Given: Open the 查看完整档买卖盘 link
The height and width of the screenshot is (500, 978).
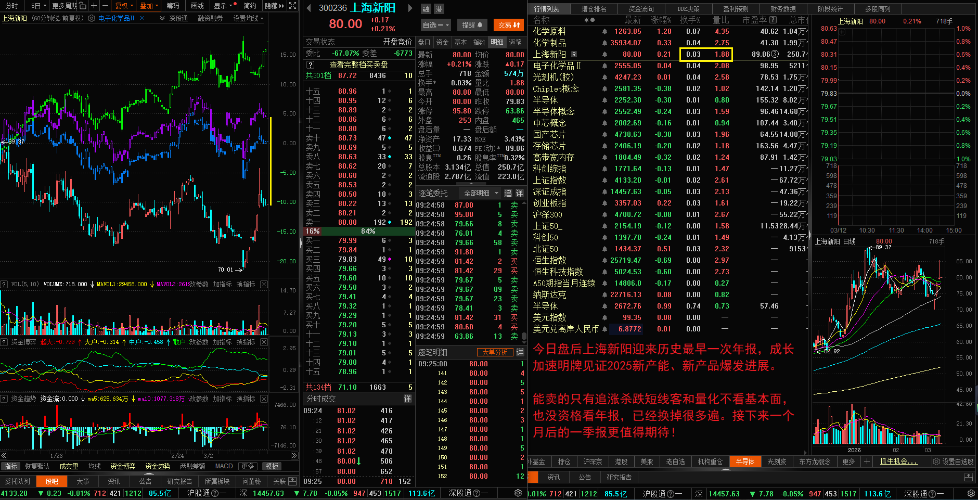Looking at the screenshot, I should 359,64.
